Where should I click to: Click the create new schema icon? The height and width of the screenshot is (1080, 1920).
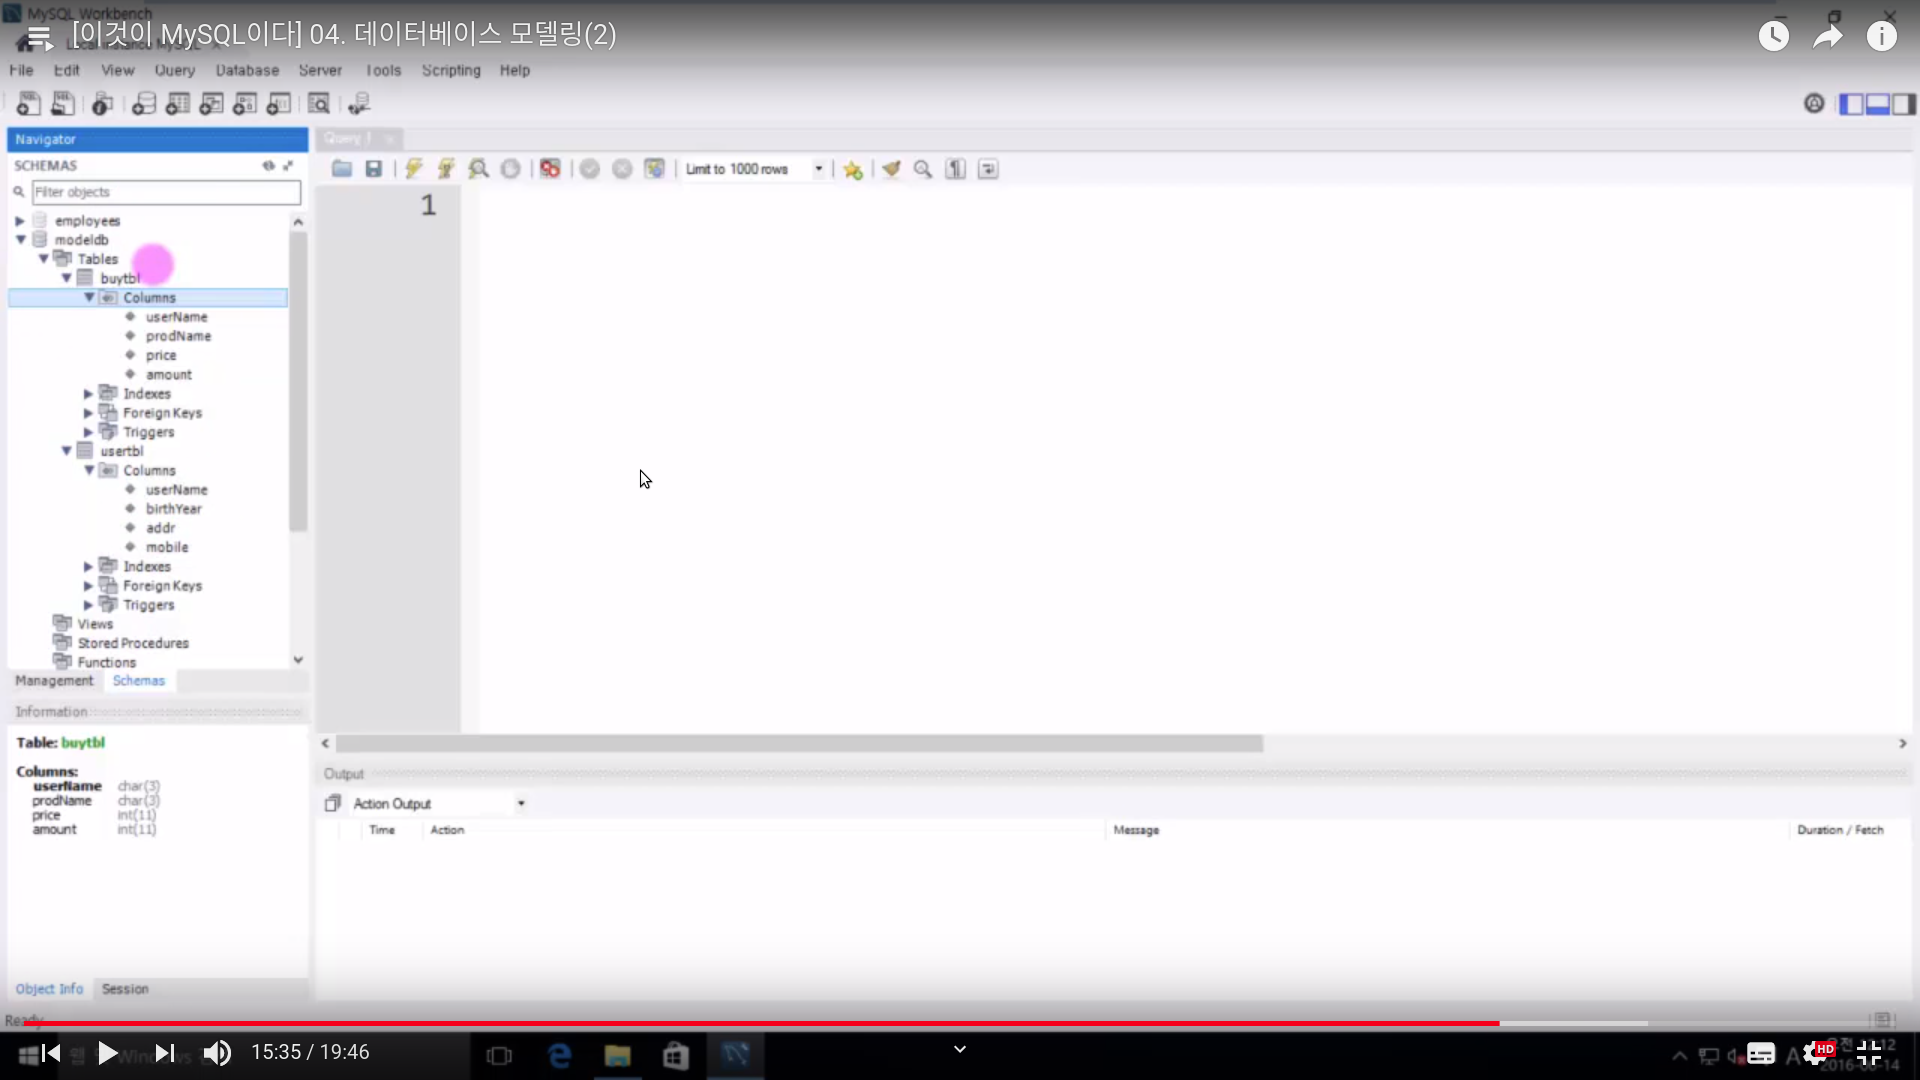144,103
